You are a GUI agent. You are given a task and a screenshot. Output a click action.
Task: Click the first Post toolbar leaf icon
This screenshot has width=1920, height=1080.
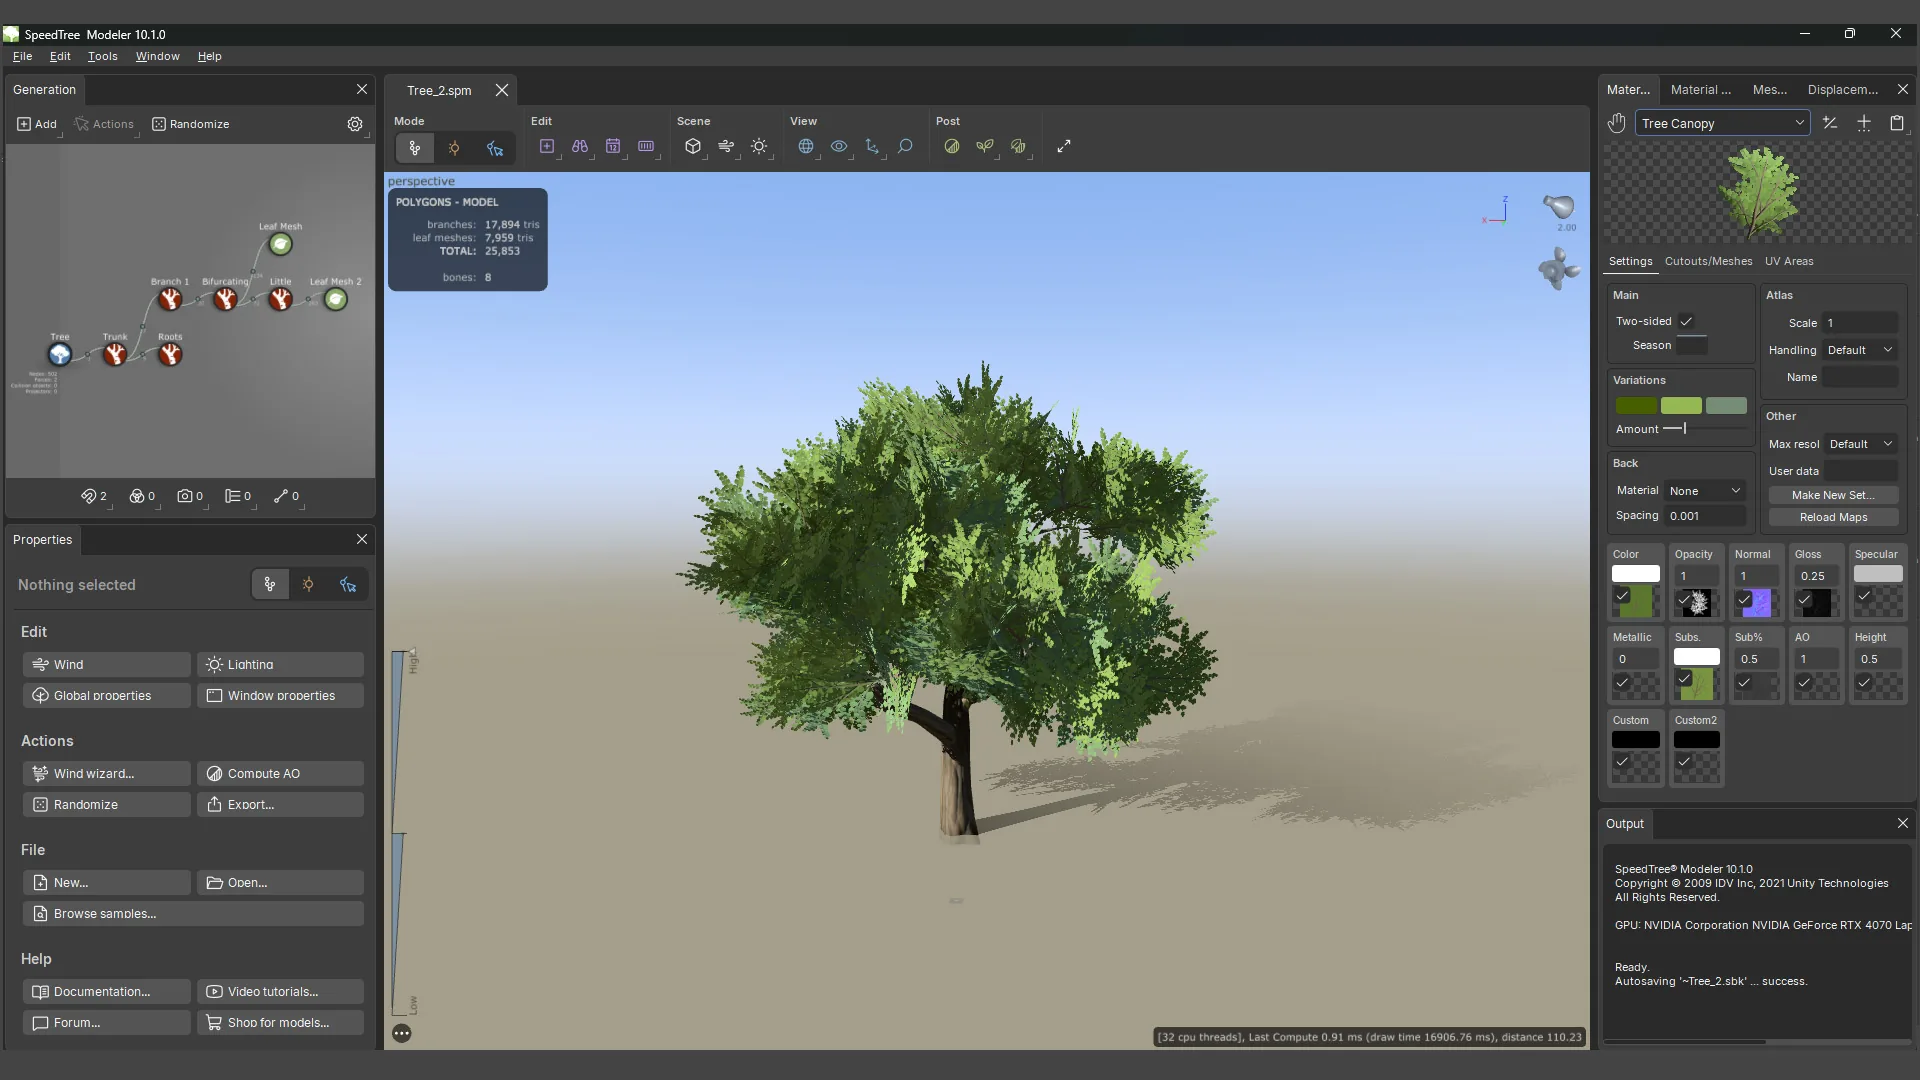[952, 146]
